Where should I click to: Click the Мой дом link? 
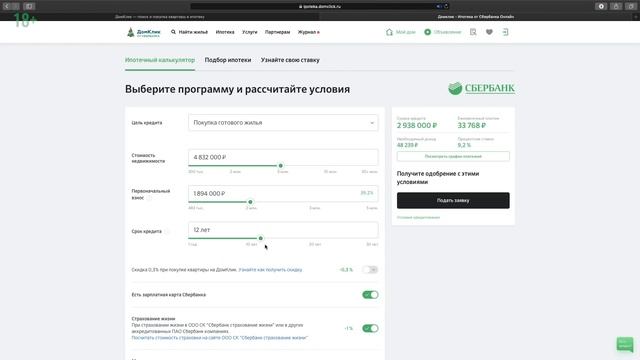(x=405, y=32)
